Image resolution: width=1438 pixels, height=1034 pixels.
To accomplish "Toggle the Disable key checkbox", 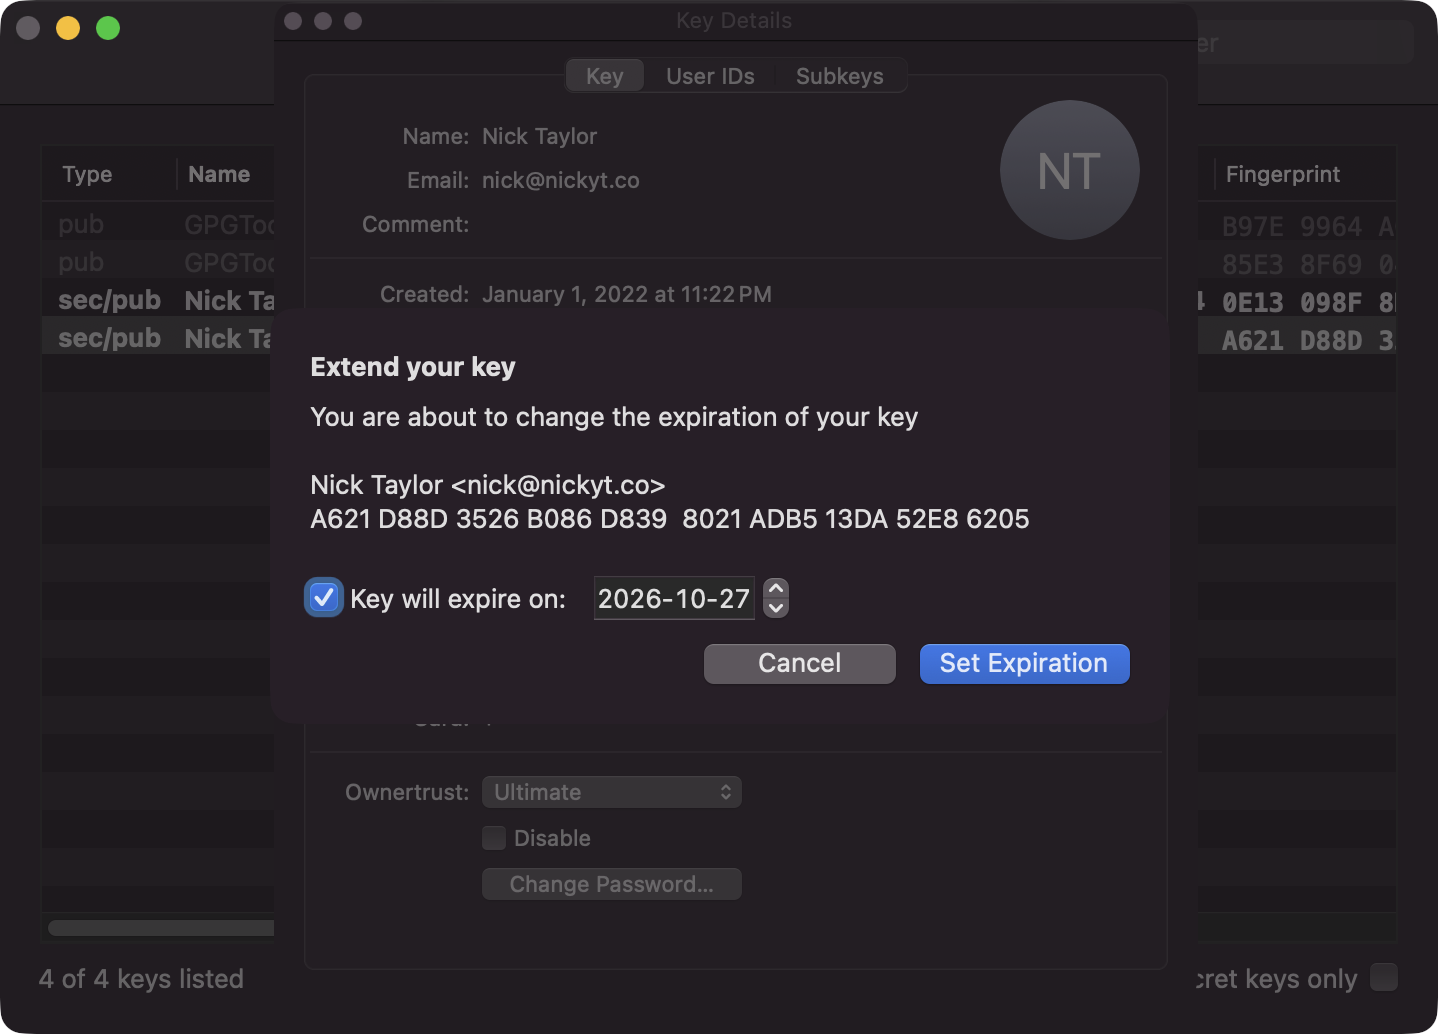I will click(494, 838).
